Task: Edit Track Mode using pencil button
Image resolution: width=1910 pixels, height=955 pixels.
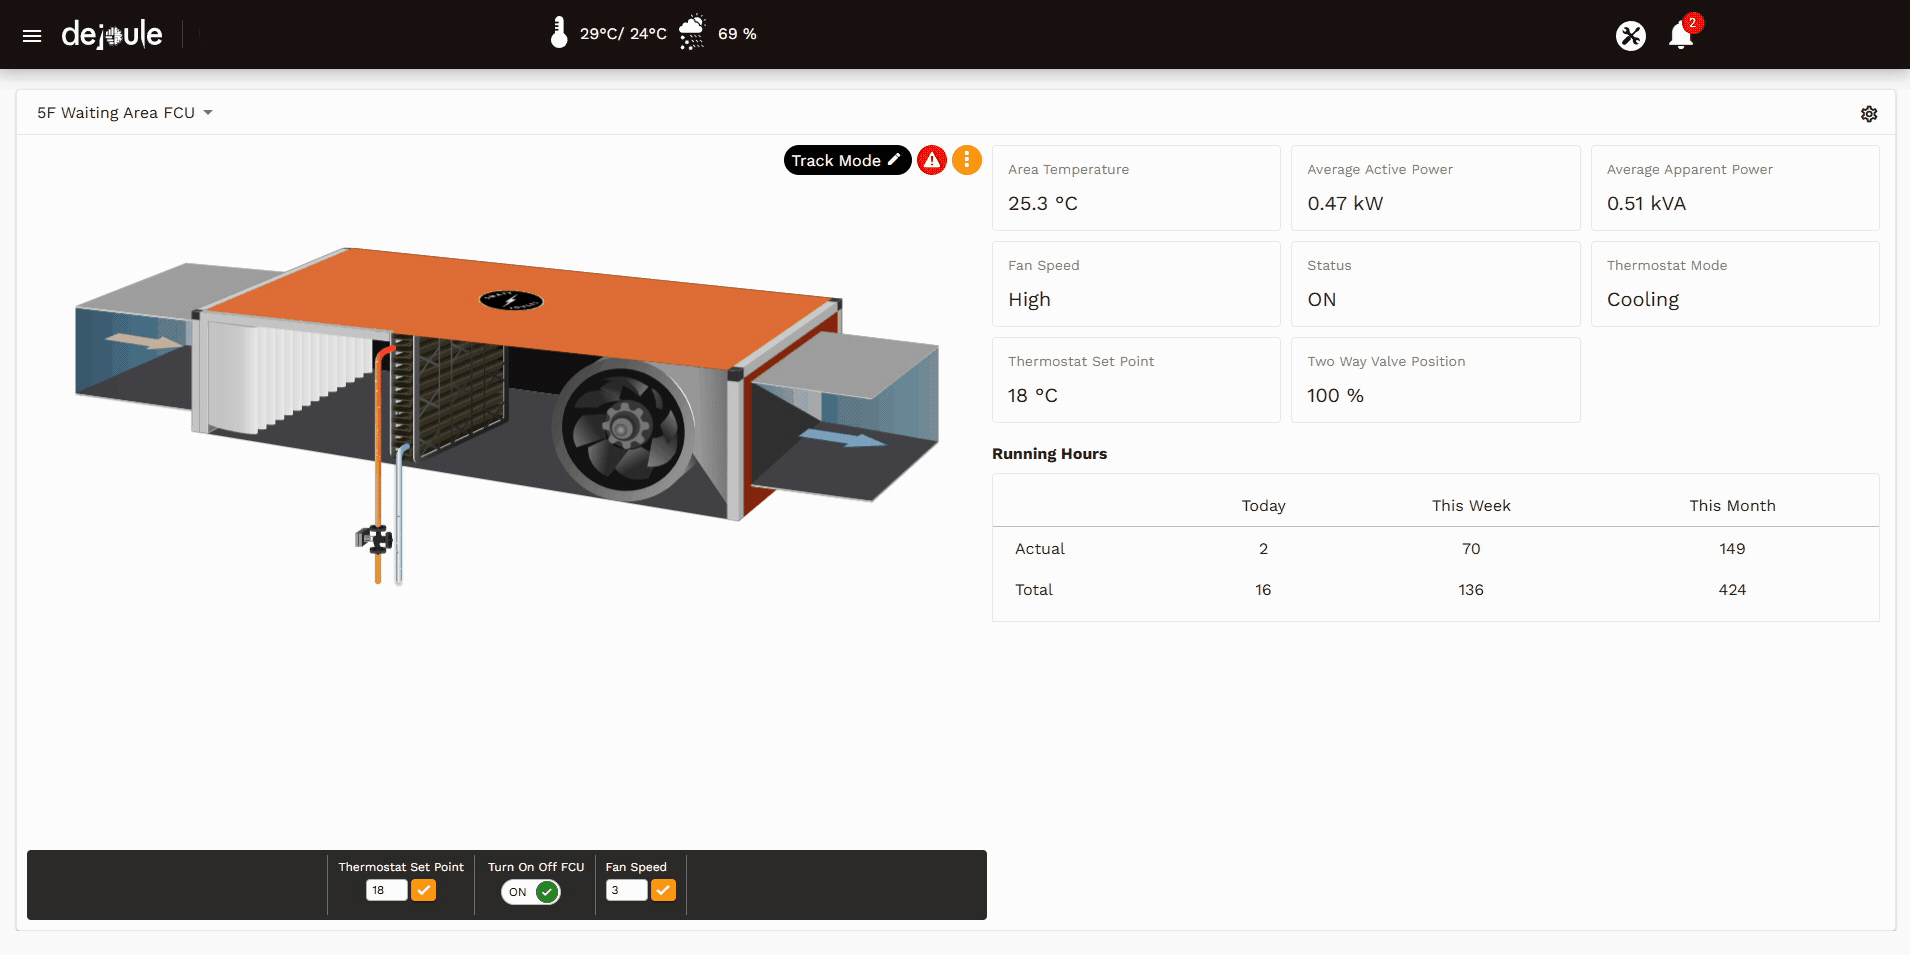Action: click(x=848, y=160)
